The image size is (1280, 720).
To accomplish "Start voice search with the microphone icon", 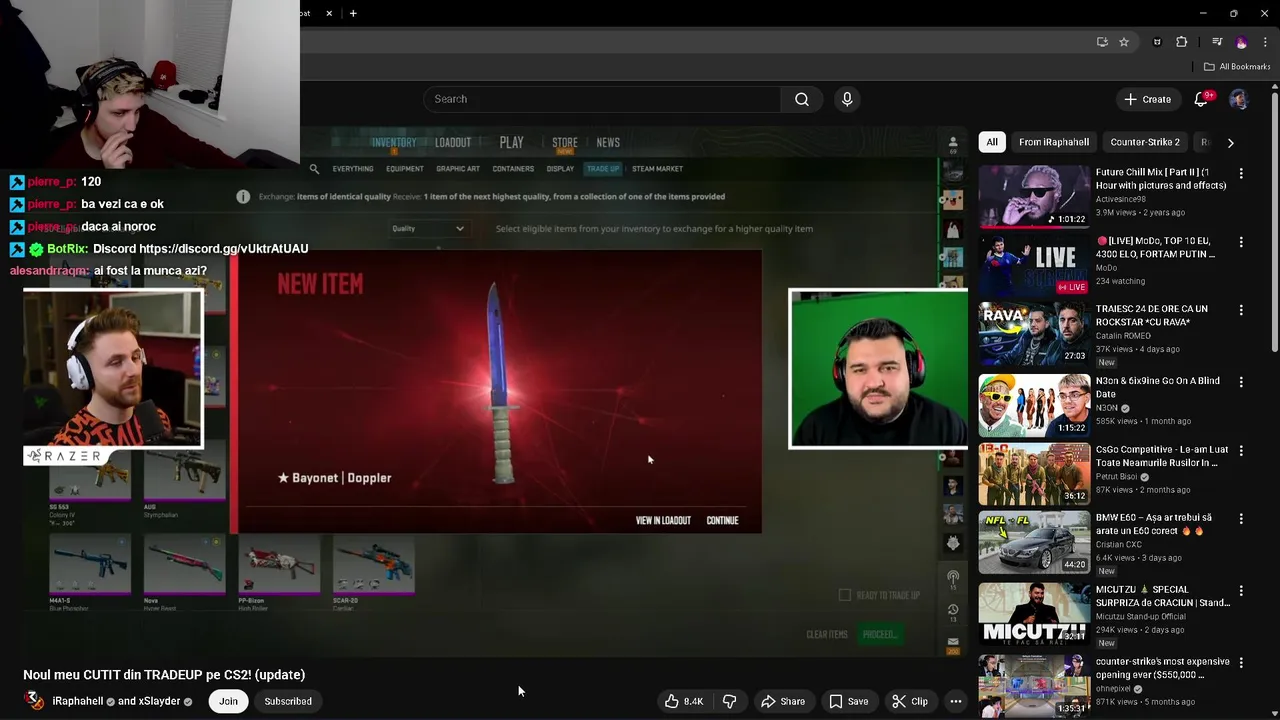I will tap(847, 99).
